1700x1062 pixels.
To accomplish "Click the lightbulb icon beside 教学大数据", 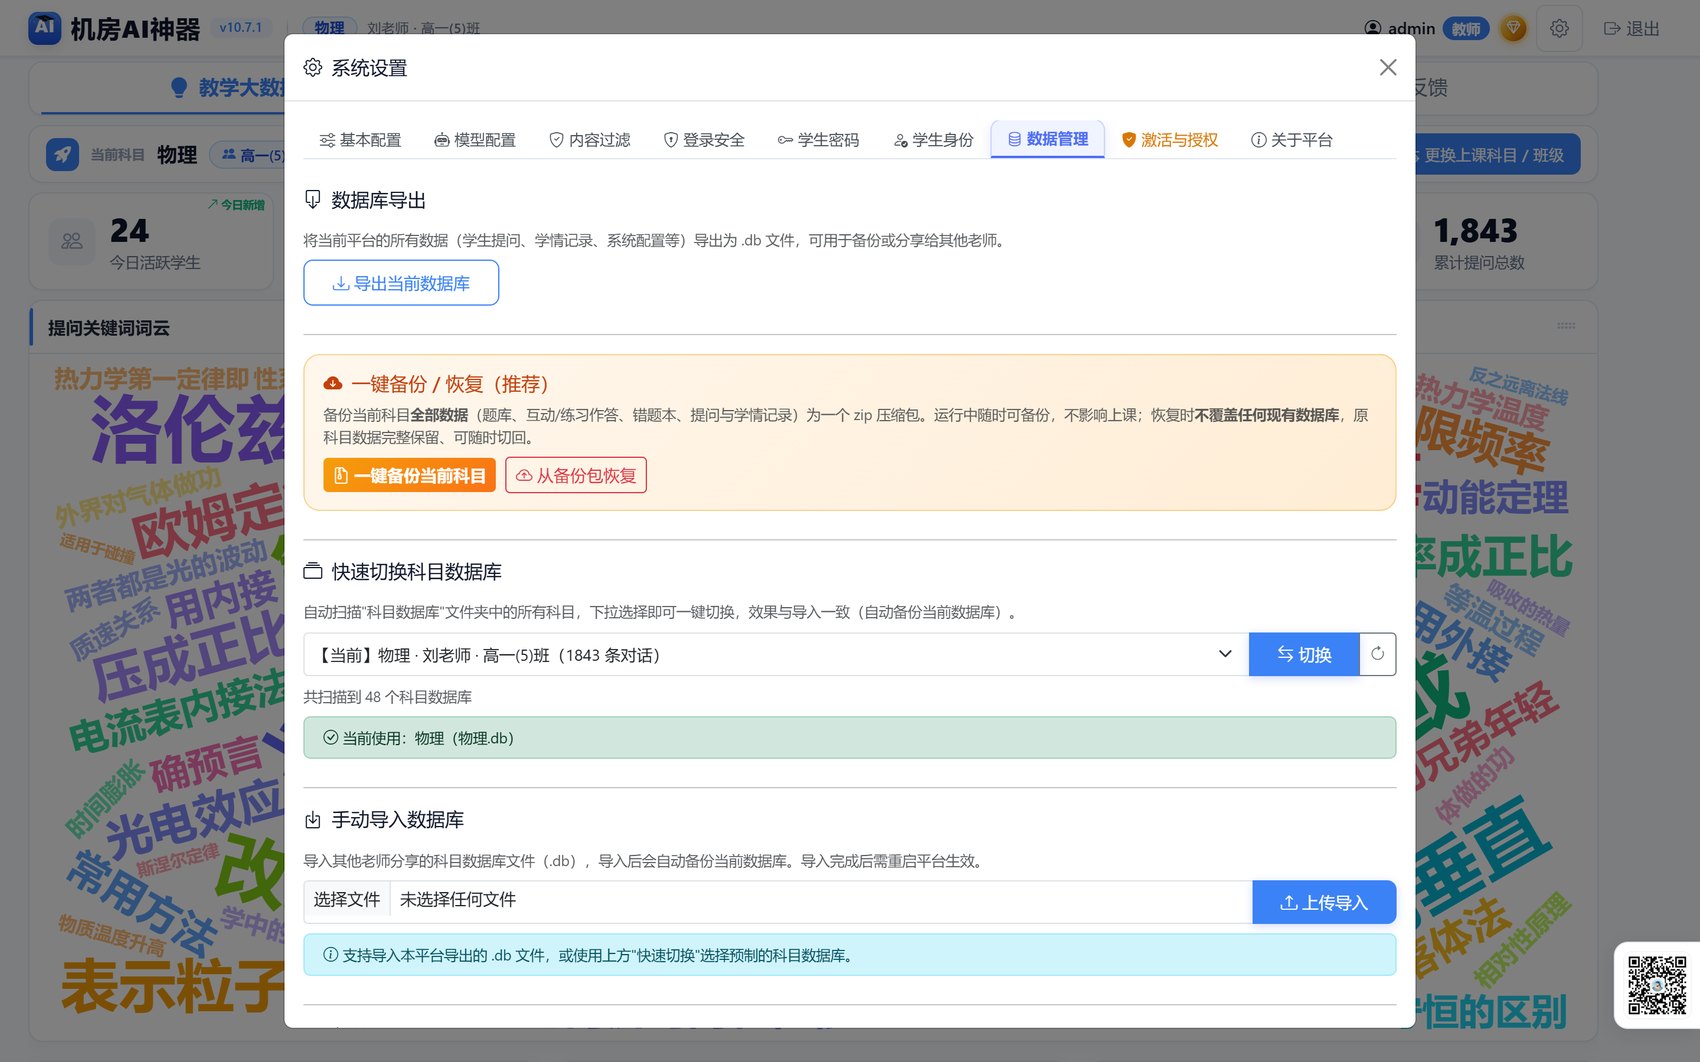I will click(179, 88).
